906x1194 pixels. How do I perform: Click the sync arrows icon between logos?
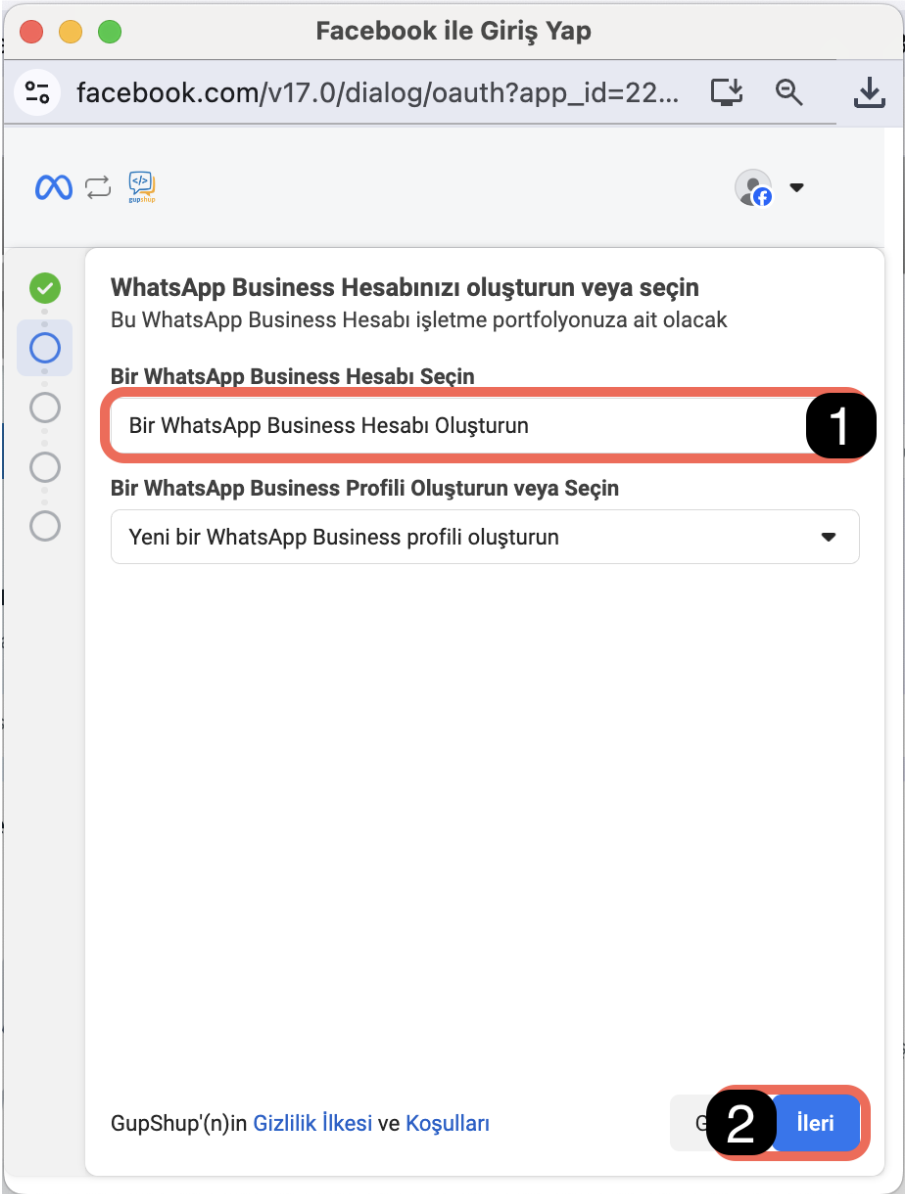pos(98,187)
